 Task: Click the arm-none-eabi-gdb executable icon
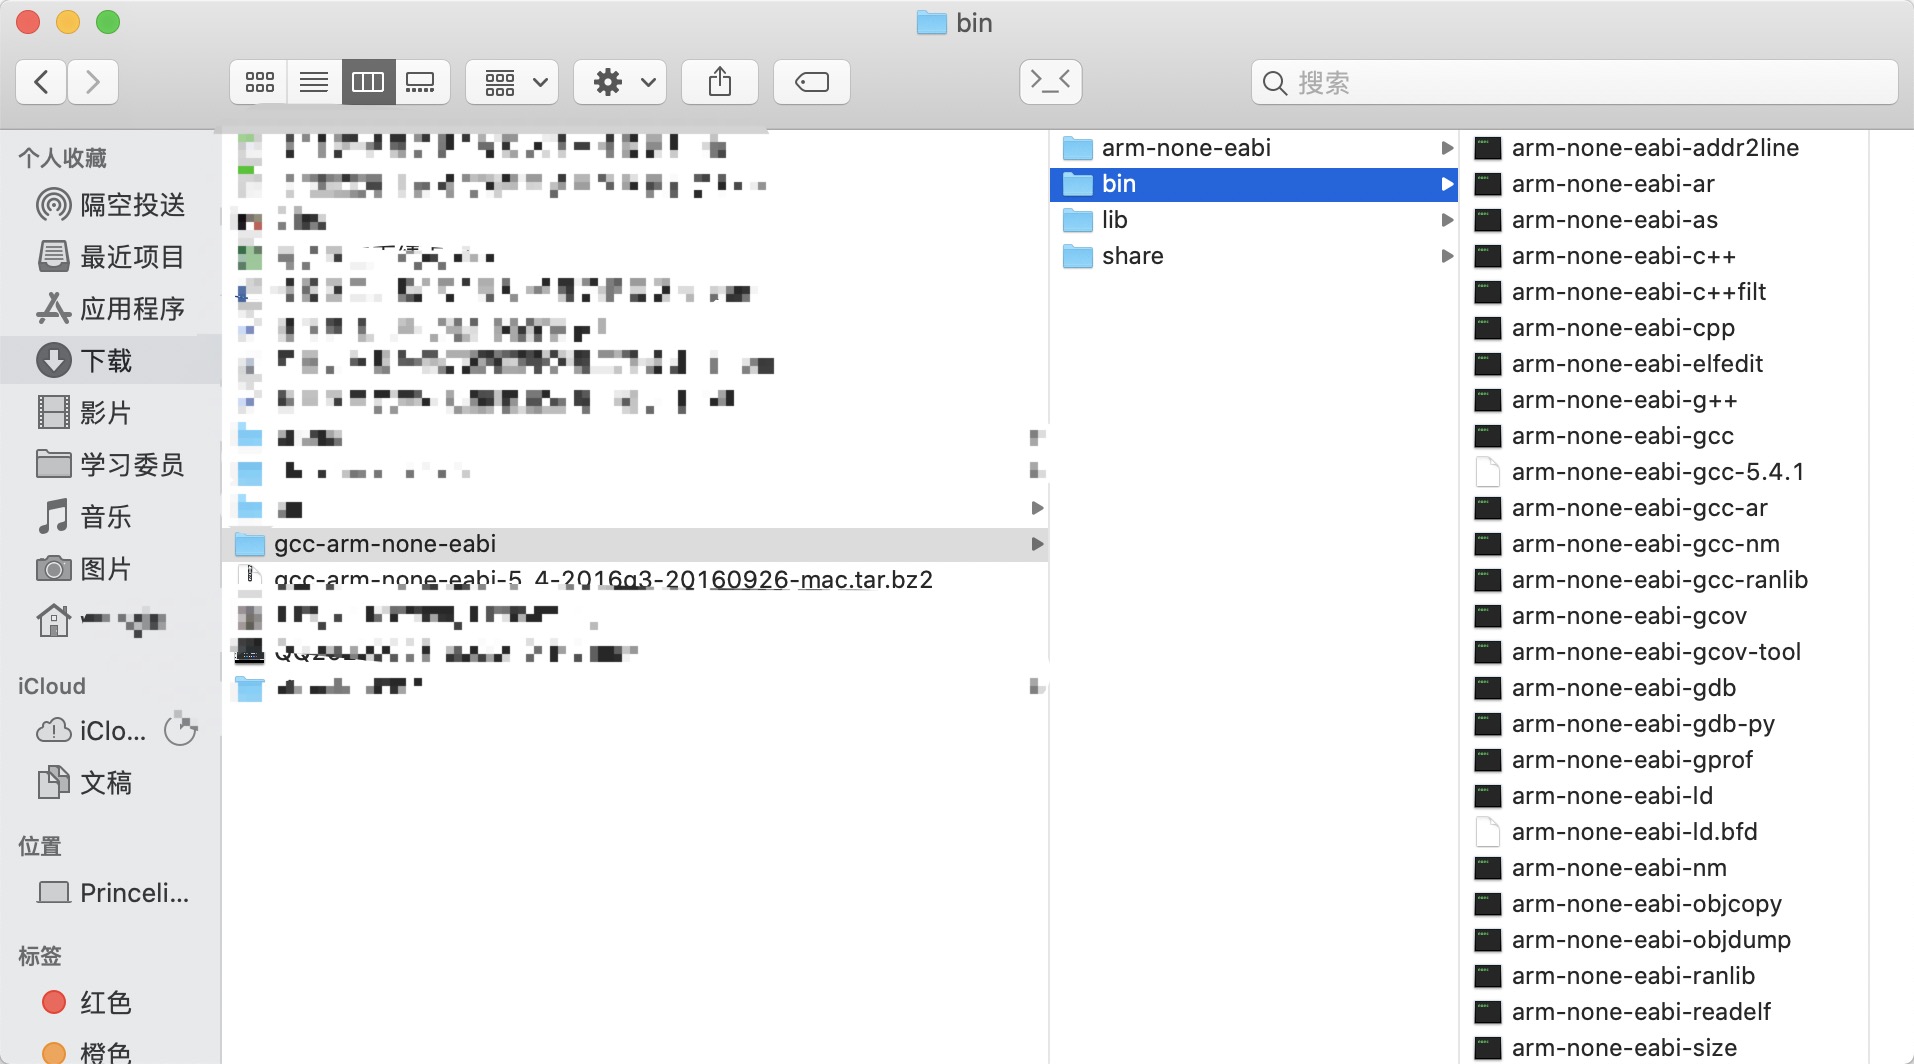1488,688
